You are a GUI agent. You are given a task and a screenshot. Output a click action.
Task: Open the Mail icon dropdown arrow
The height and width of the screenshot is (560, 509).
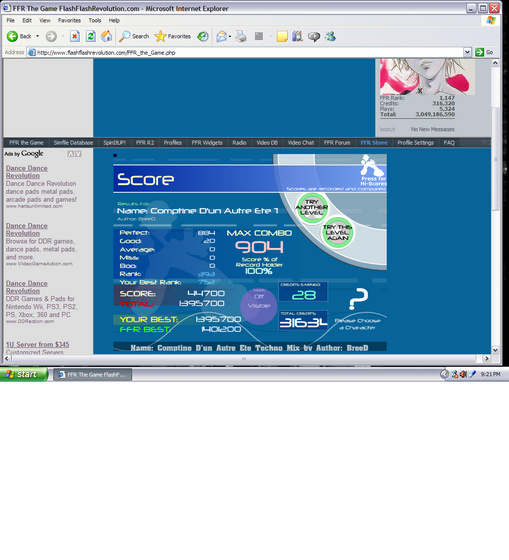tap(230, 36)
